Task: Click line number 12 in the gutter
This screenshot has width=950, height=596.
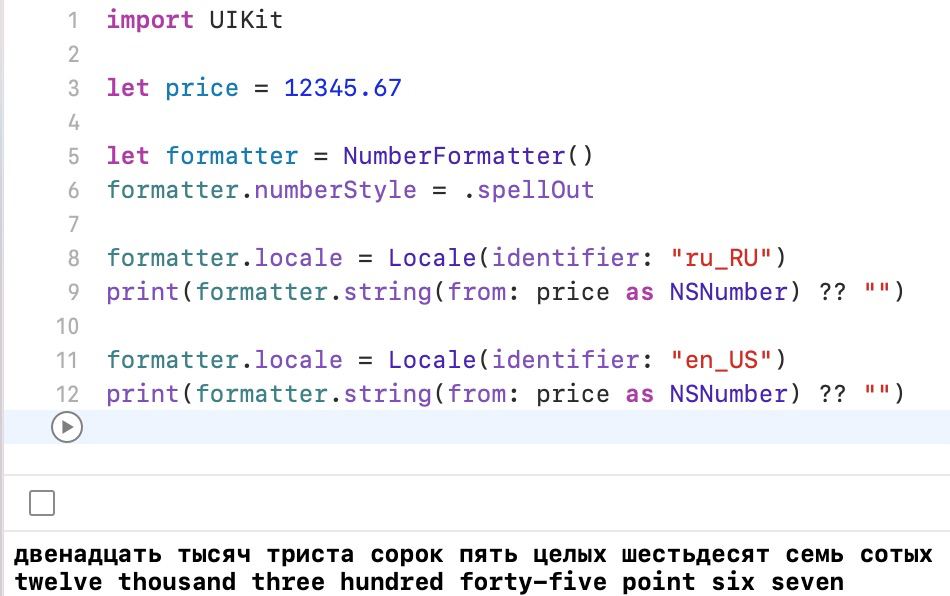Action: click(67, 394)
